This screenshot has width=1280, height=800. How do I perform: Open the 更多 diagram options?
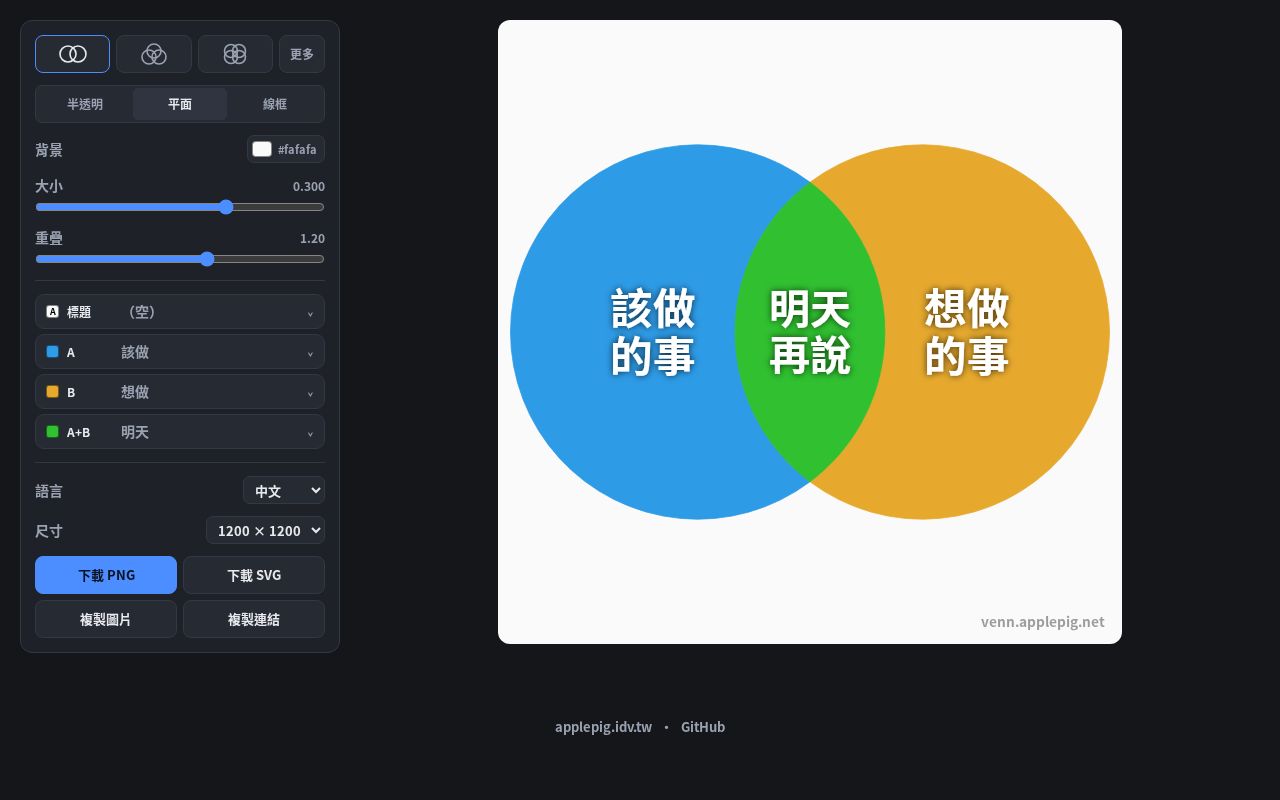pos(302,54)
